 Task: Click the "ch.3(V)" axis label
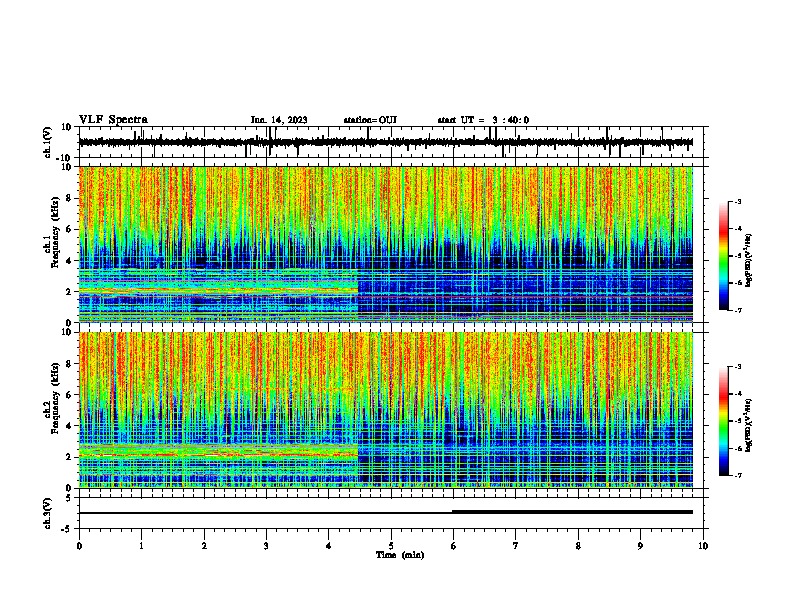click(x=48, y=514)
